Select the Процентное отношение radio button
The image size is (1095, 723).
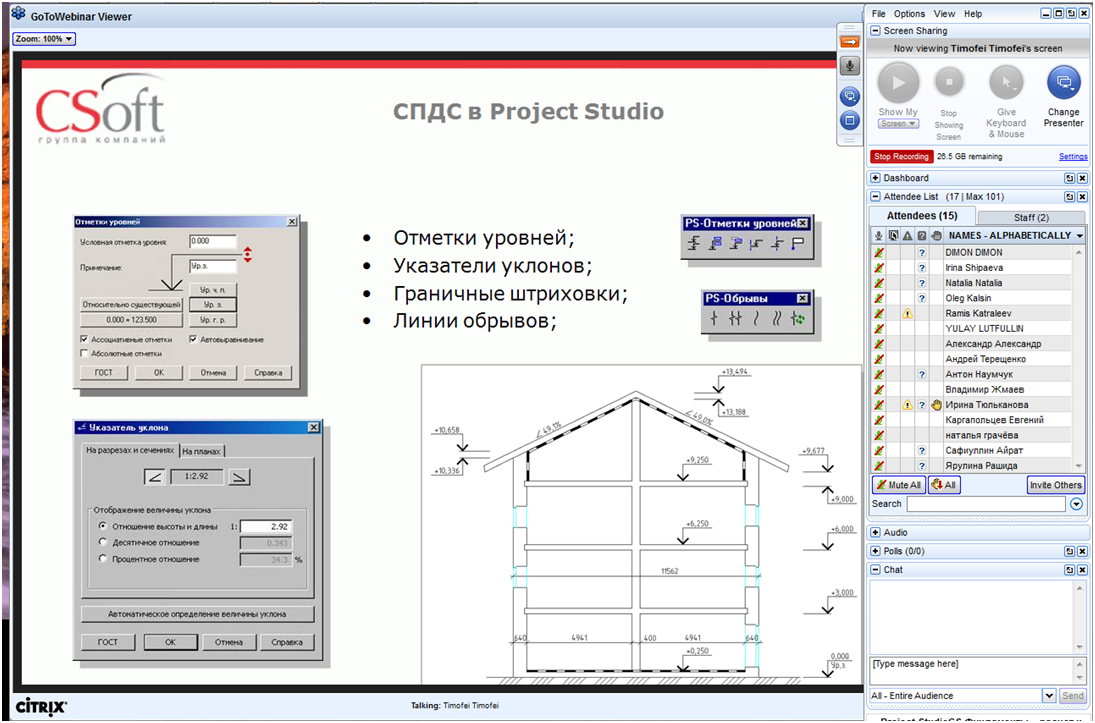click(x=103, y=559)
